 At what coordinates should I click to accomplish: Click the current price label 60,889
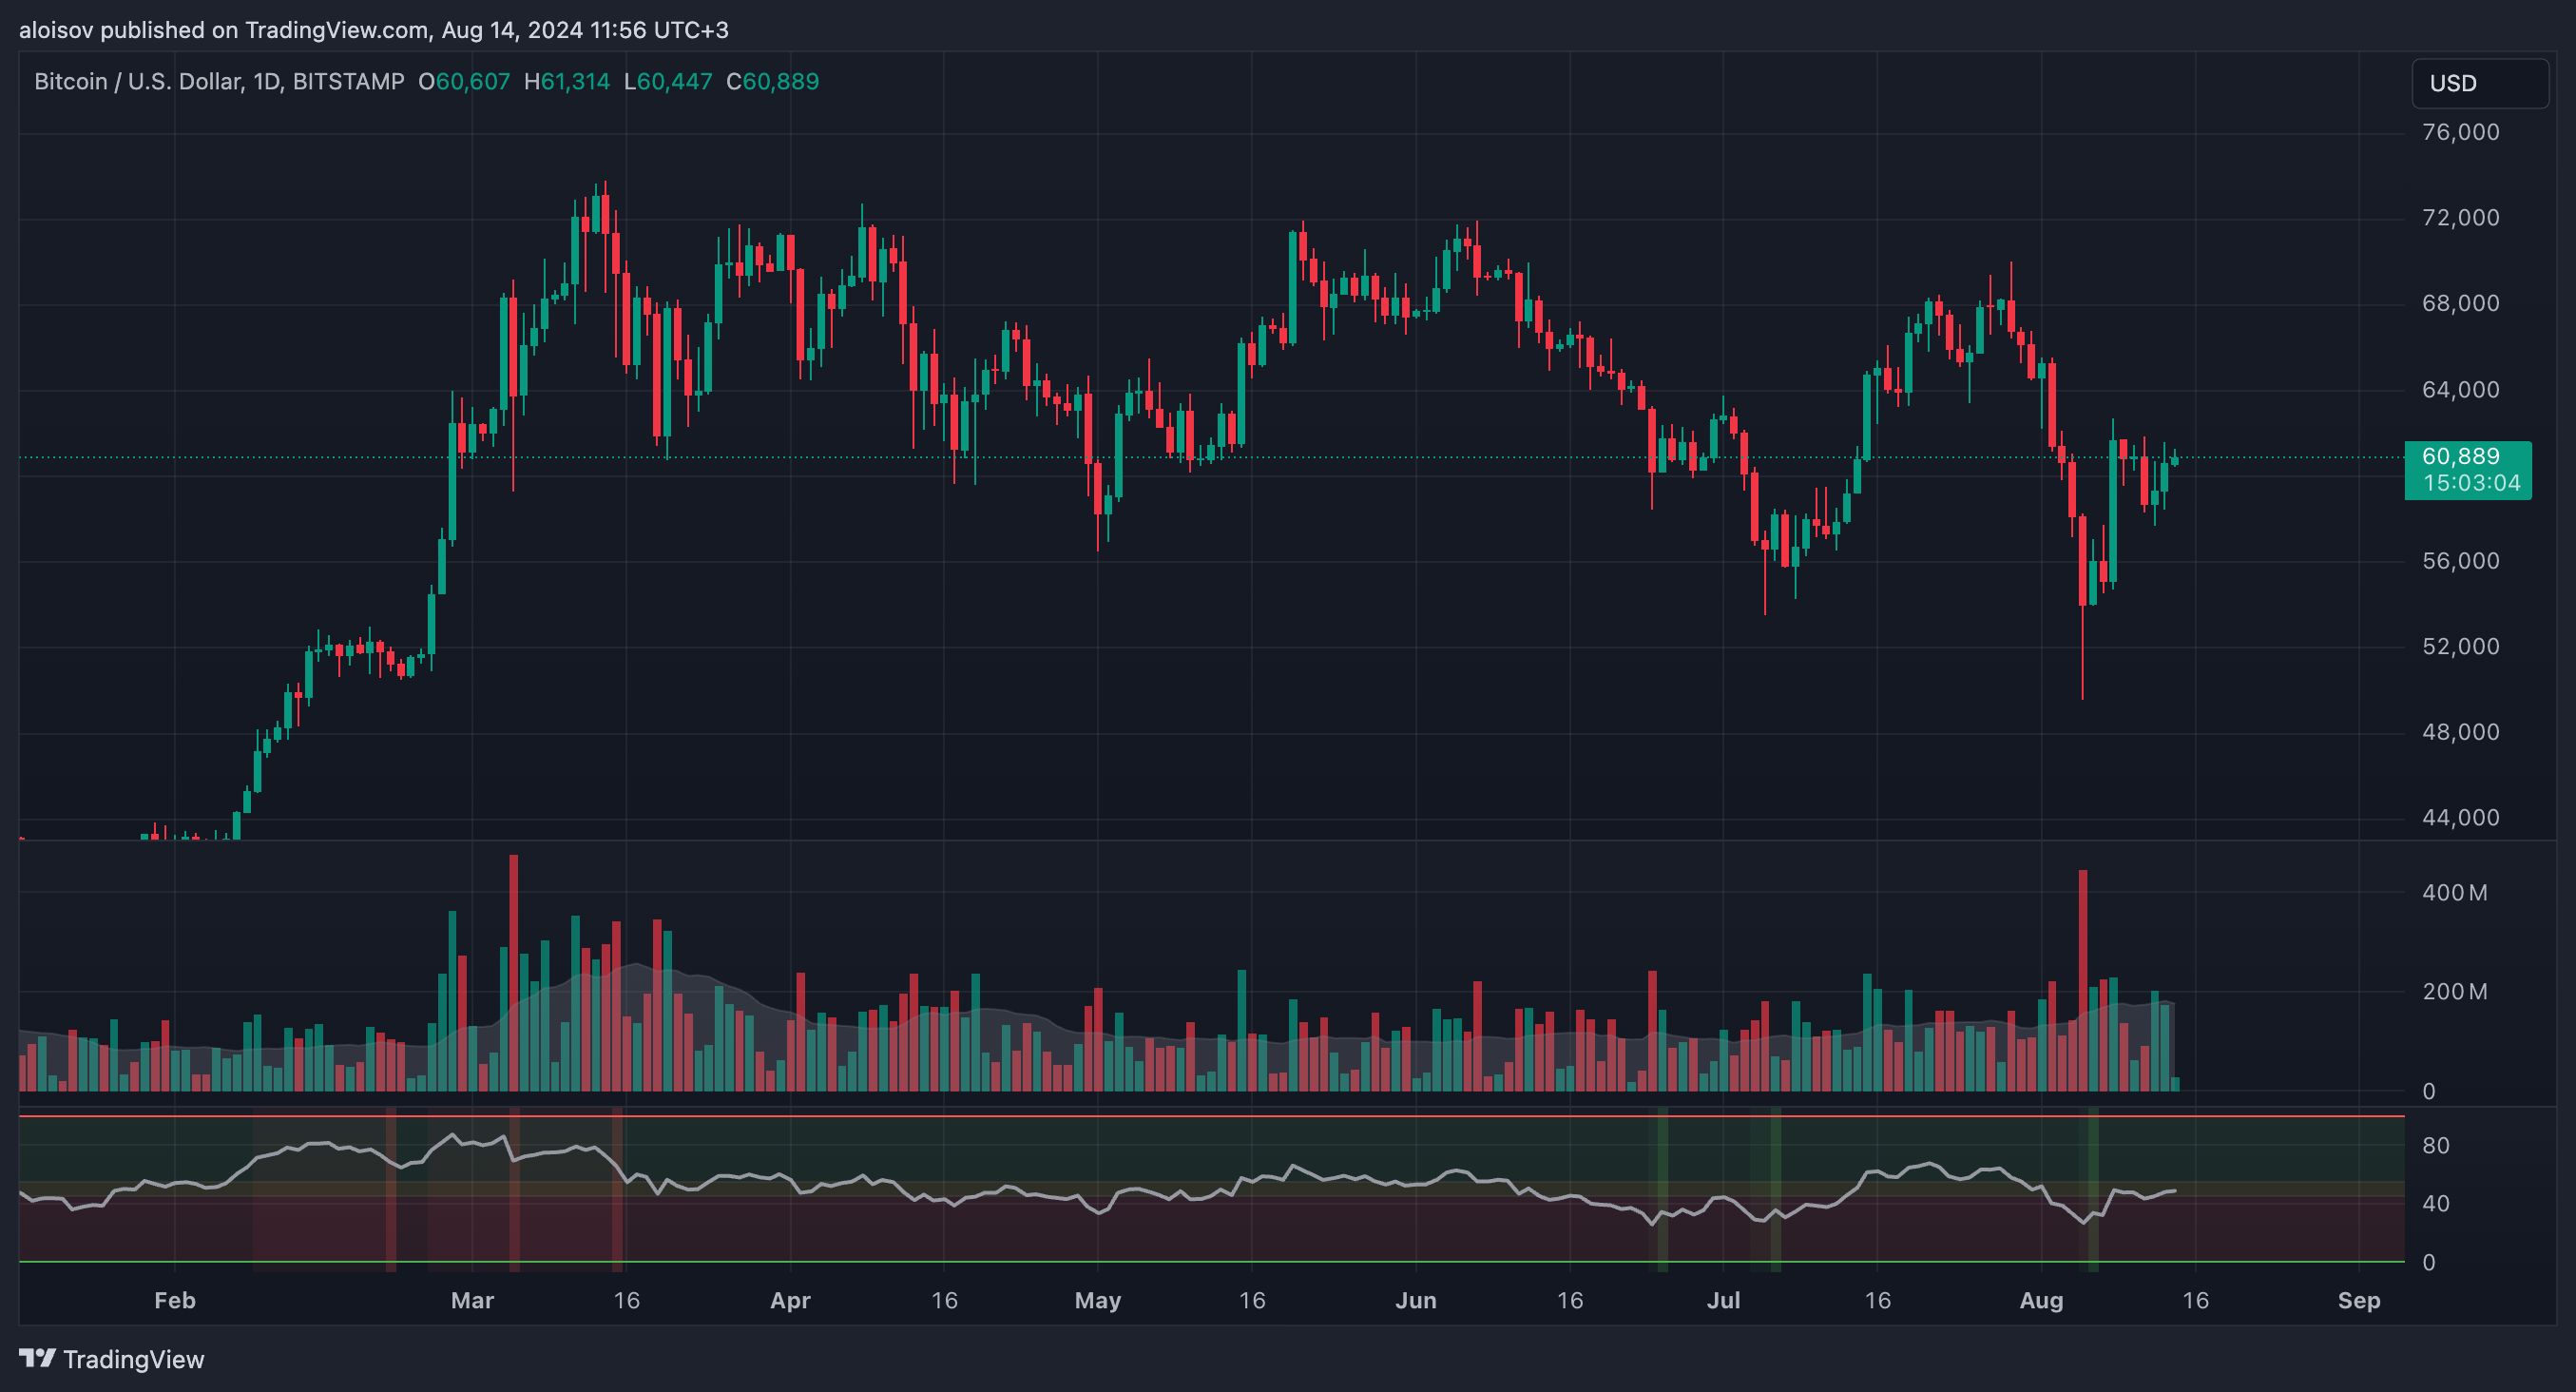click(2460, 457)
